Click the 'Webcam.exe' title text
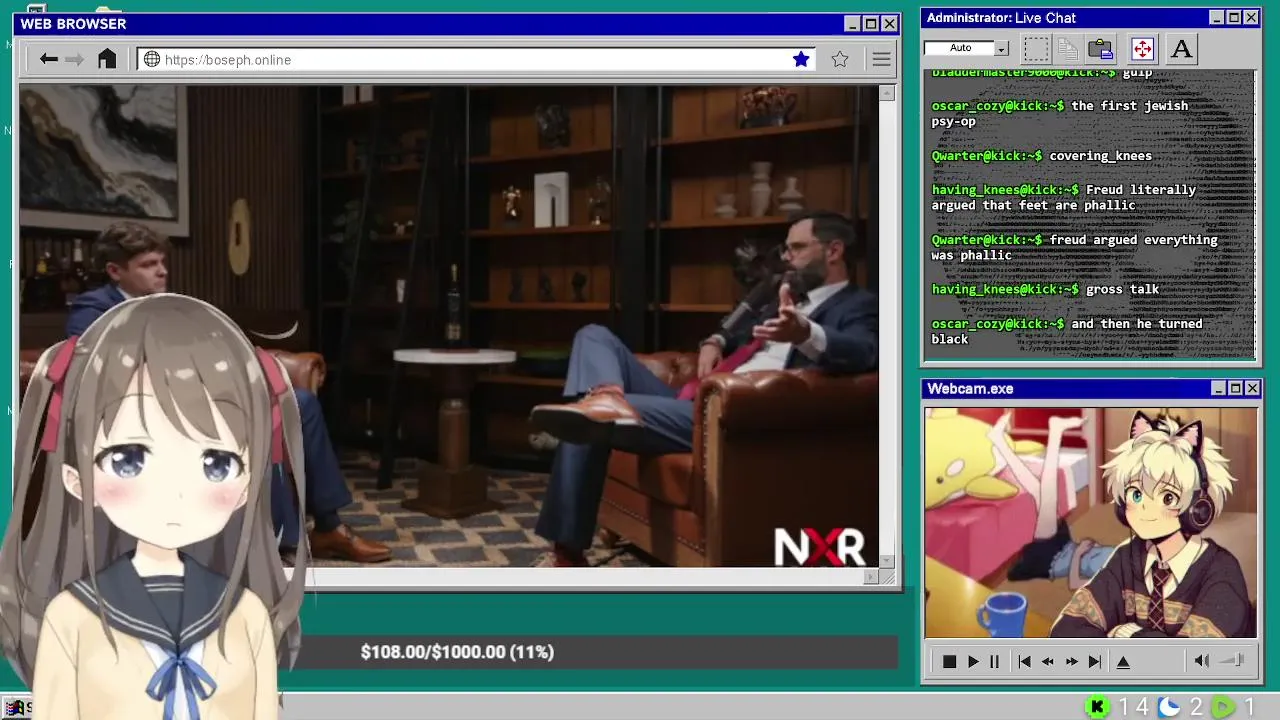 click(x=970, y=388)
